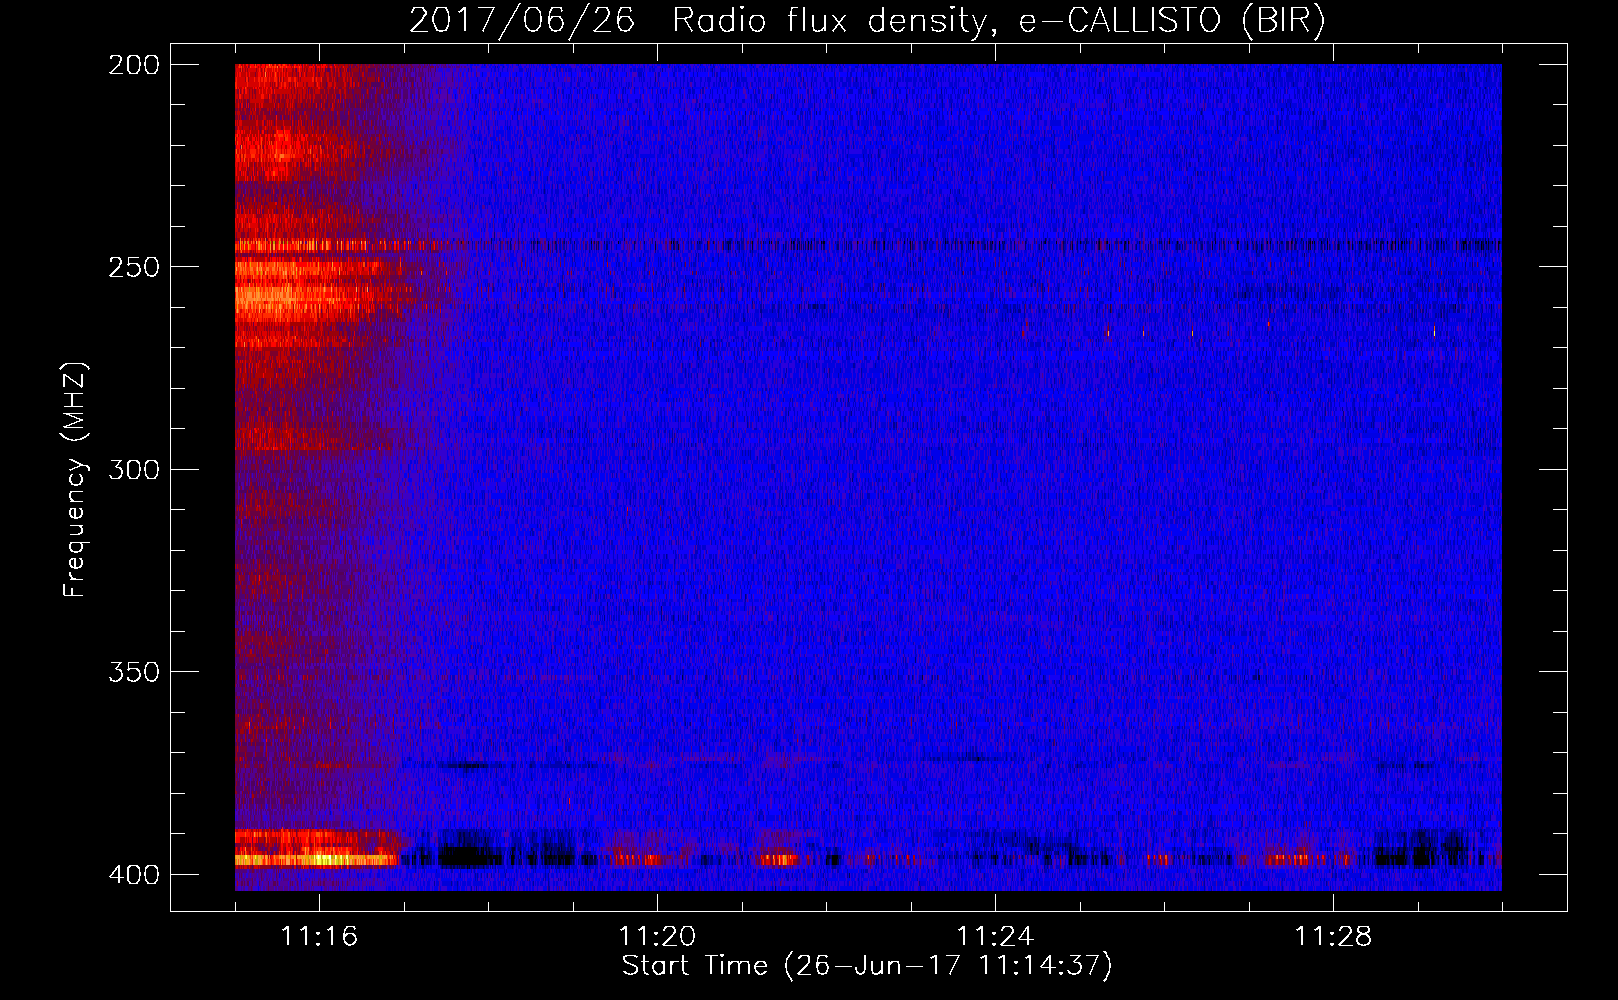
Task: Click the '11:20' time tick label
Action: pyautogui.click(x=657, y=936)
